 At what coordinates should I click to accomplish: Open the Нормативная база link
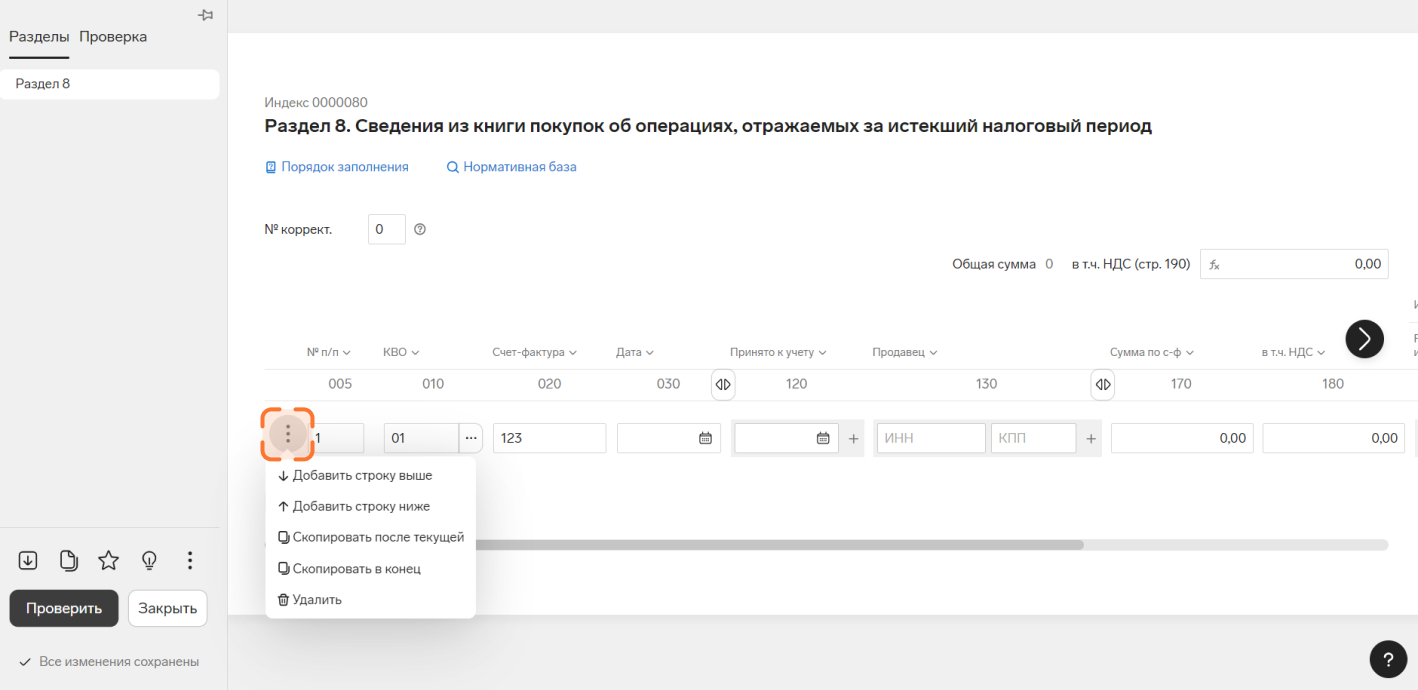click(512, 167)
